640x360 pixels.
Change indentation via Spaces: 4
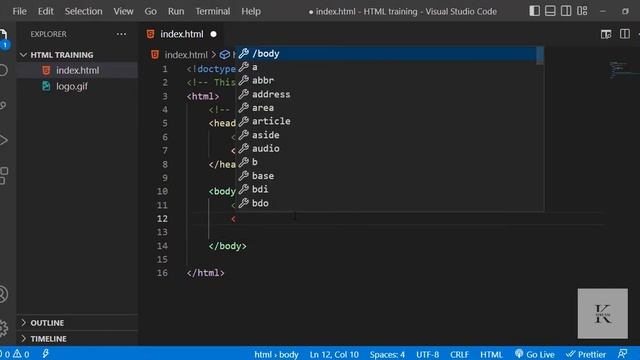(x=387, y=354)
